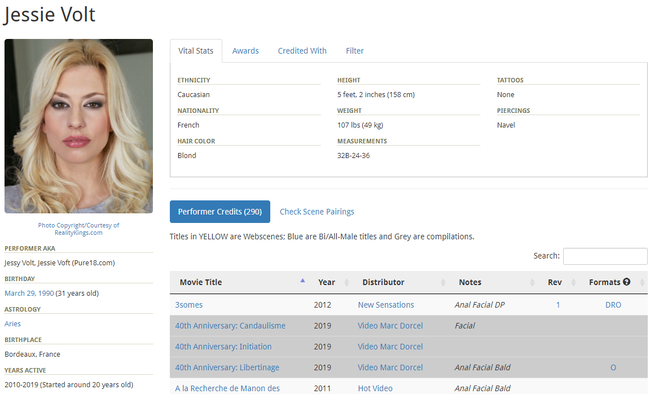Click the Formats help question-mark icon
Image resolution: width=650 pixels, height=394 pixels.
pyautogui.click(x=626, y=282)
